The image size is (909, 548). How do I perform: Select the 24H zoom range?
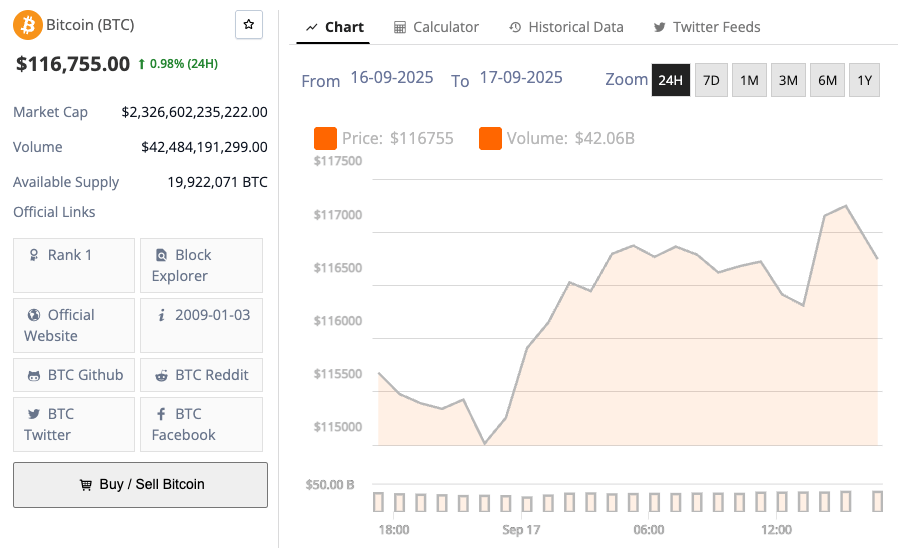(x=671, y=80)
